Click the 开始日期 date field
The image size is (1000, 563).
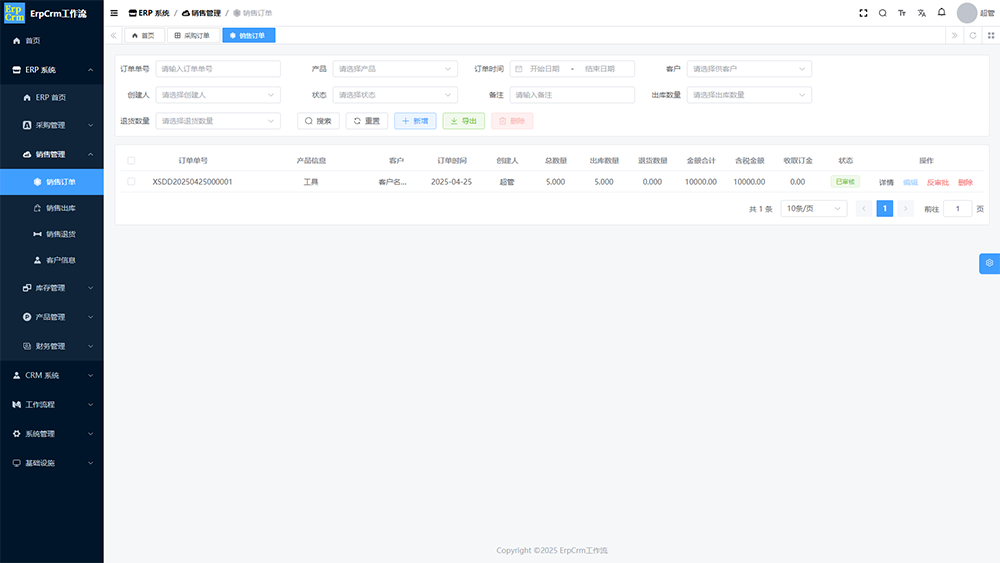pyautogui.click(x=545, y=69)
